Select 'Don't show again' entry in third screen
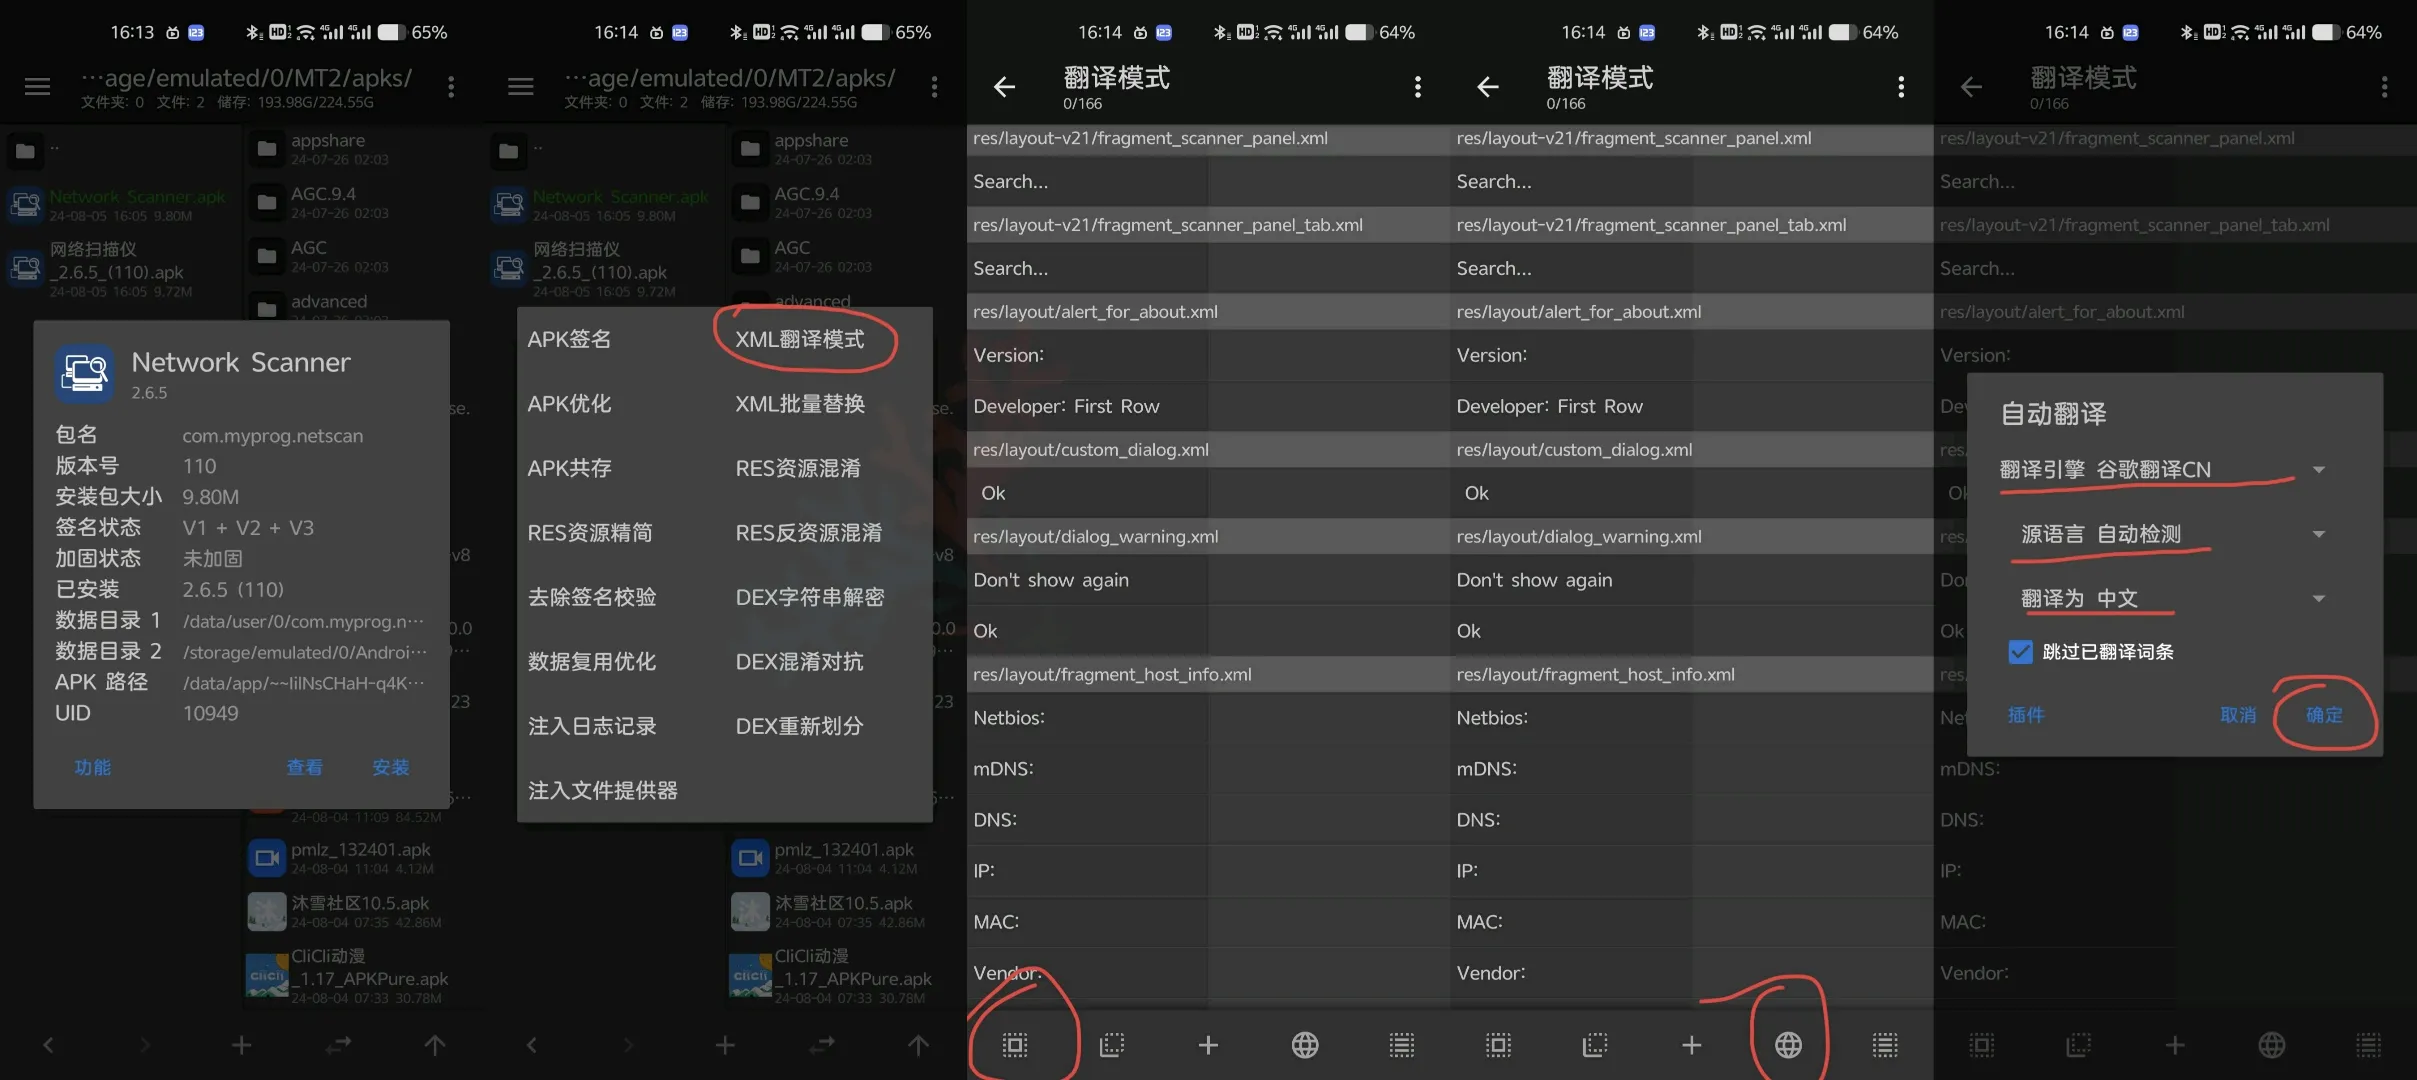Image resolution: width=2417 pixels, height=1080 pixels. pyautogui.click(x=1208, y=580)
